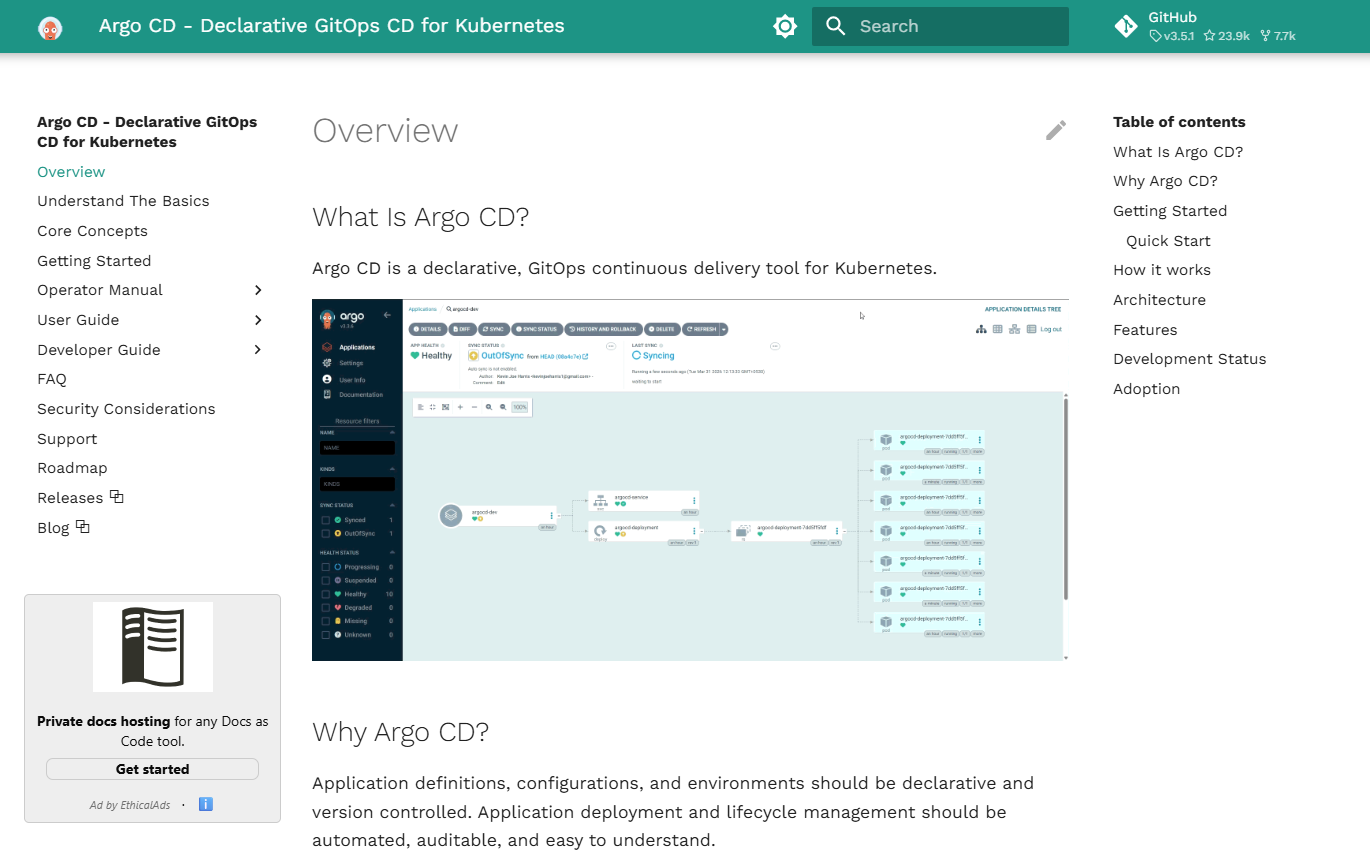Open the FAQ page
The height and width of the screenshot is (863, 1370).
[x=52, y=379]
